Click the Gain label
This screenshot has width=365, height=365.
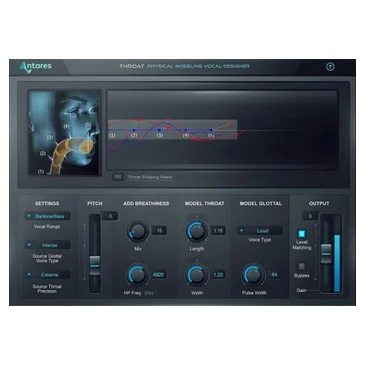(x=301, y=290)
